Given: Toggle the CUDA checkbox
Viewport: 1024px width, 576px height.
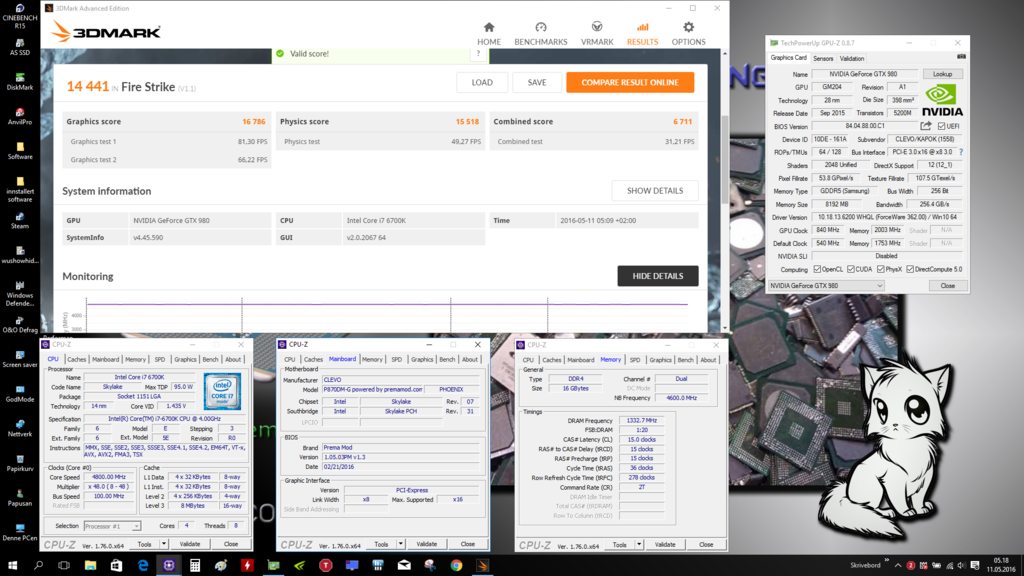Looking at the screenshot, I should click(850, 269).
